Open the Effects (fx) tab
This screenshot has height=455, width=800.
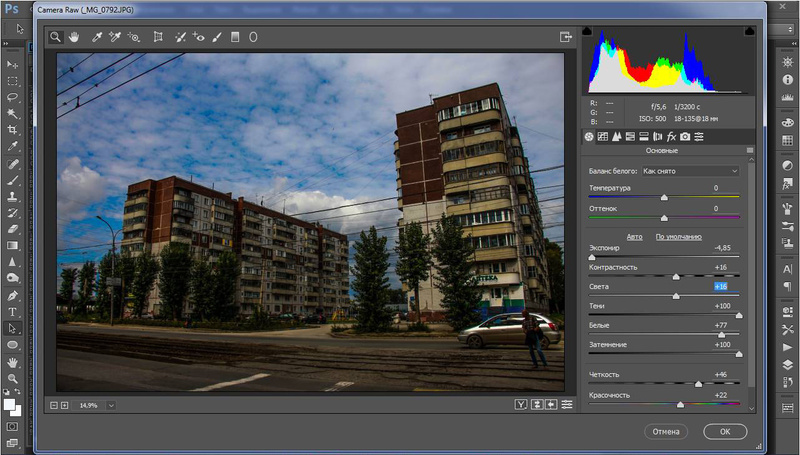671,136
